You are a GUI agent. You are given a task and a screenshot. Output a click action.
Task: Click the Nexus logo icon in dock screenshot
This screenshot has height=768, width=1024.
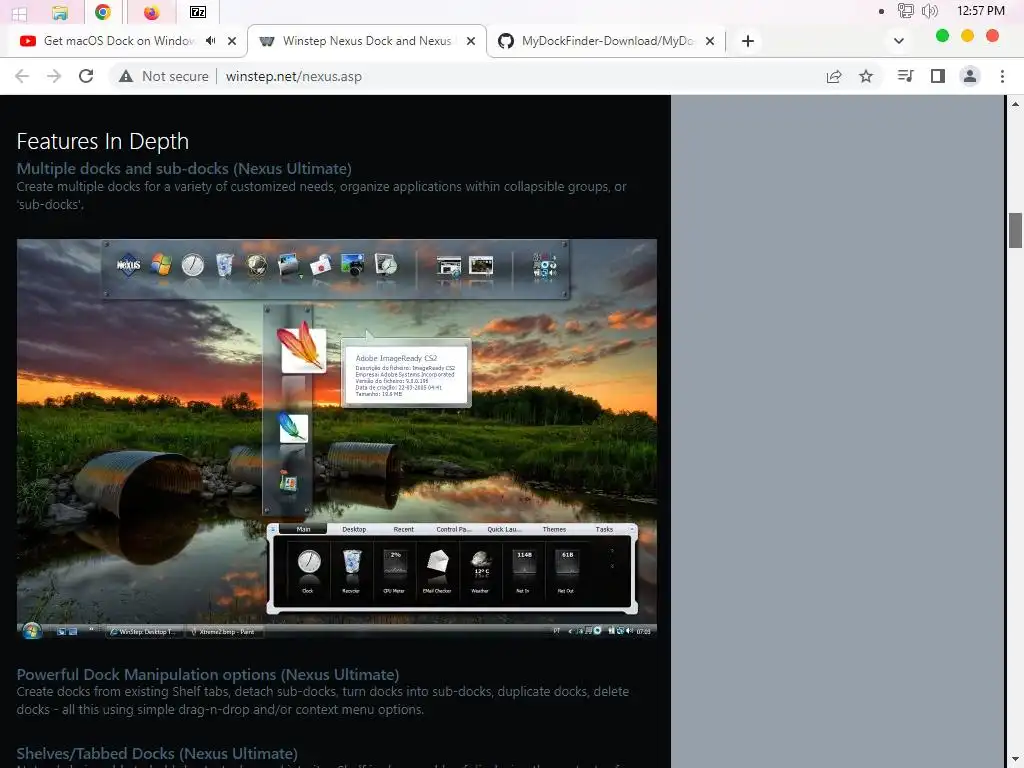click(129, 264)
